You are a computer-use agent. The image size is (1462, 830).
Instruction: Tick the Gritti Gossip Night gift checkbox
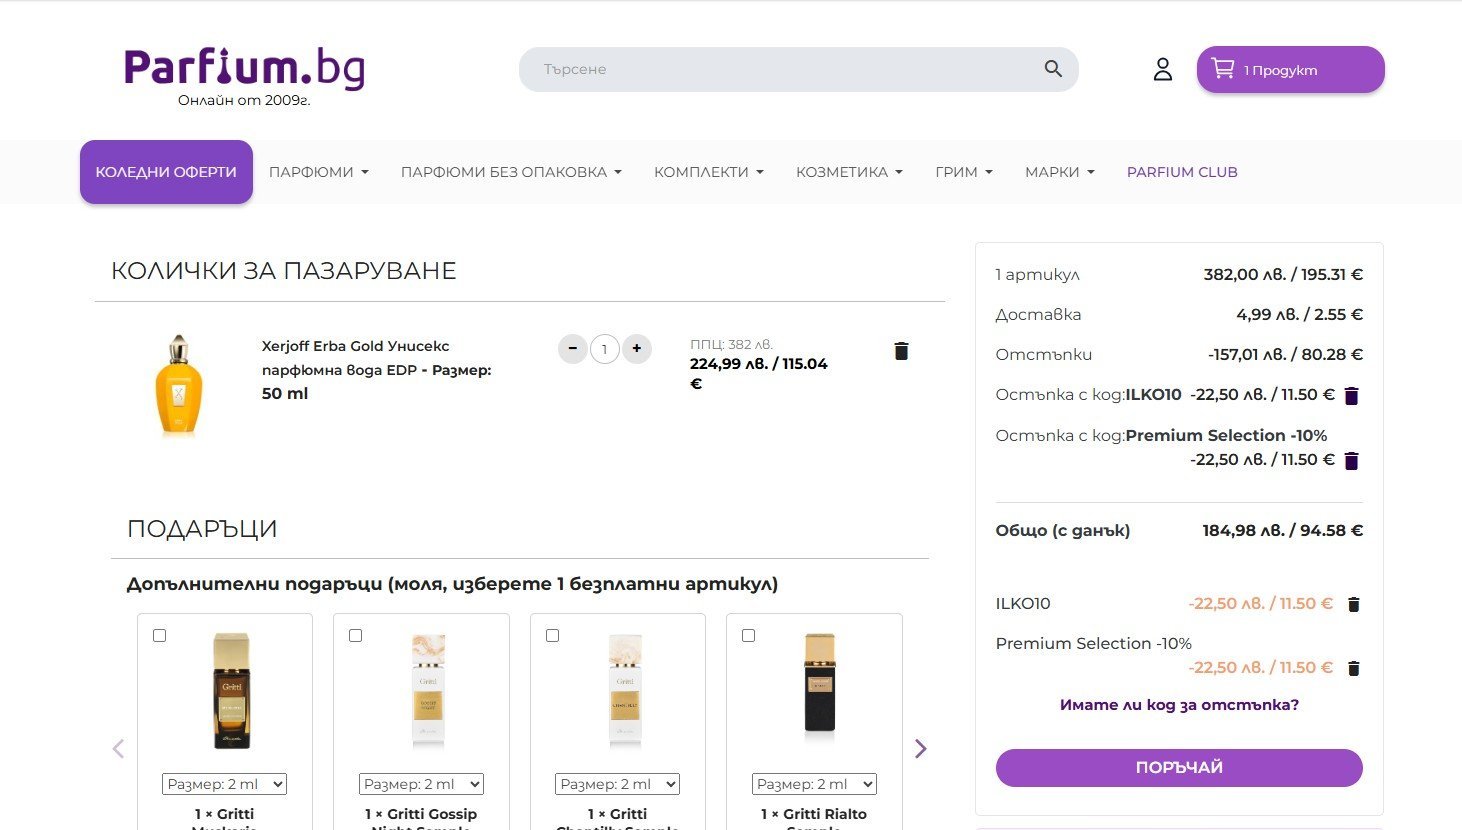pos(355,636)
